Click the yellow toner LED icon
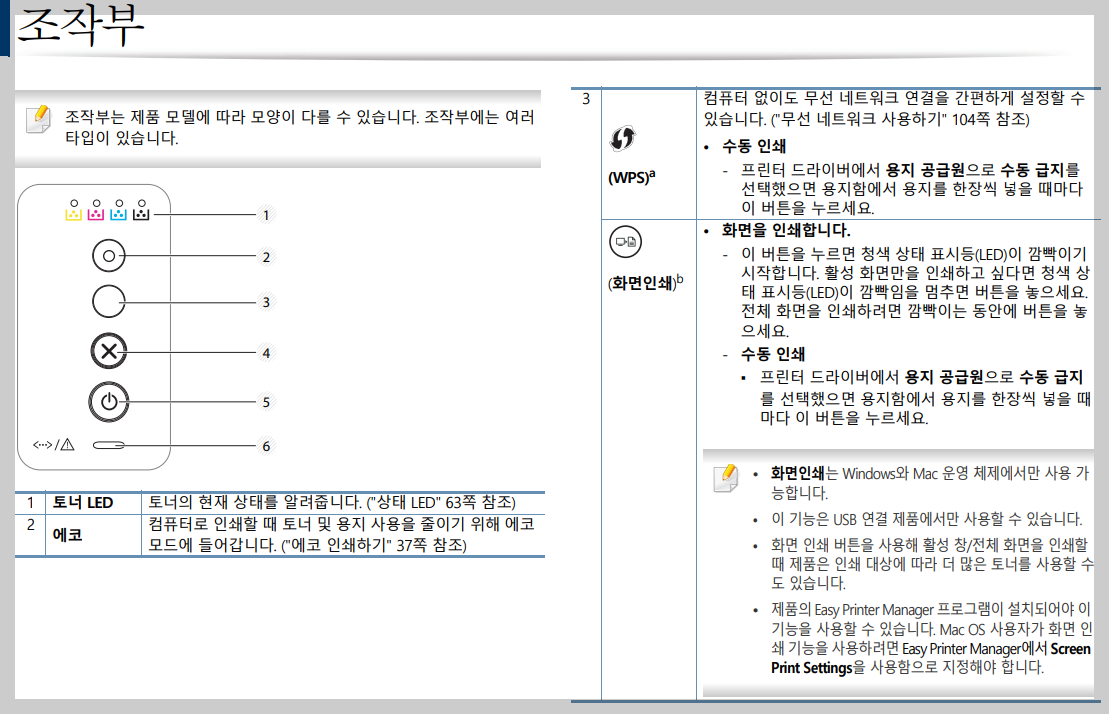The height and width of the screenshot is (714, 1109). [74, 211]
